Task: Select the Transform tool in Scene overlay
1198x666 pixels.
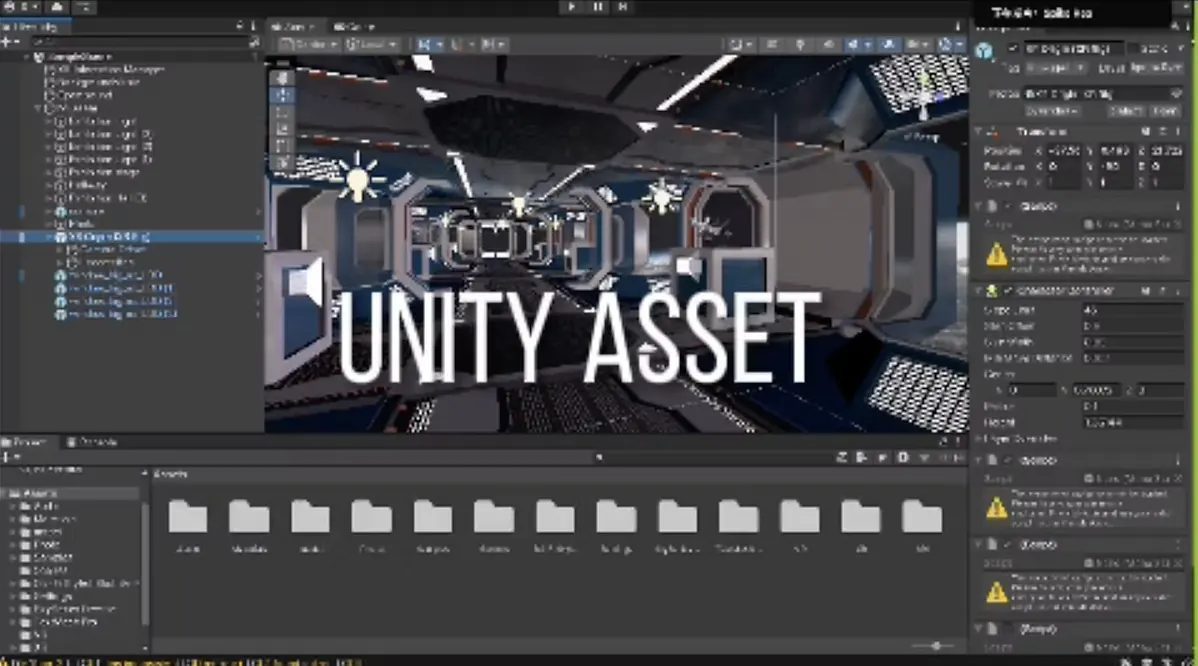Action: (x=283, y=162)
